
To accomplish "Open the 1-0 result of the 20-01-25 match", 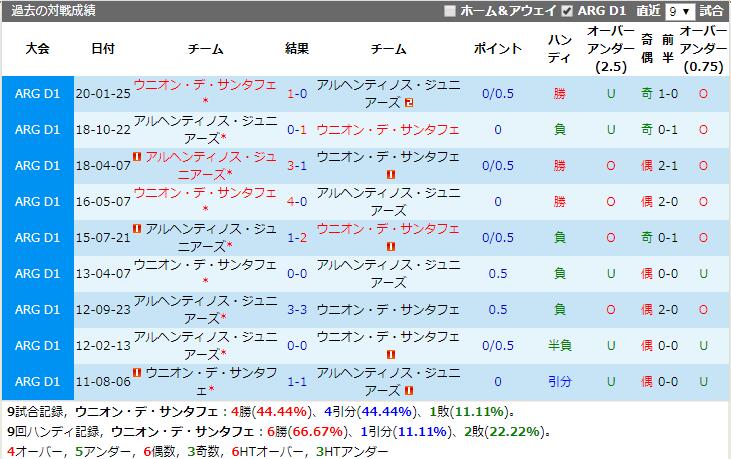I will [297, 94].
